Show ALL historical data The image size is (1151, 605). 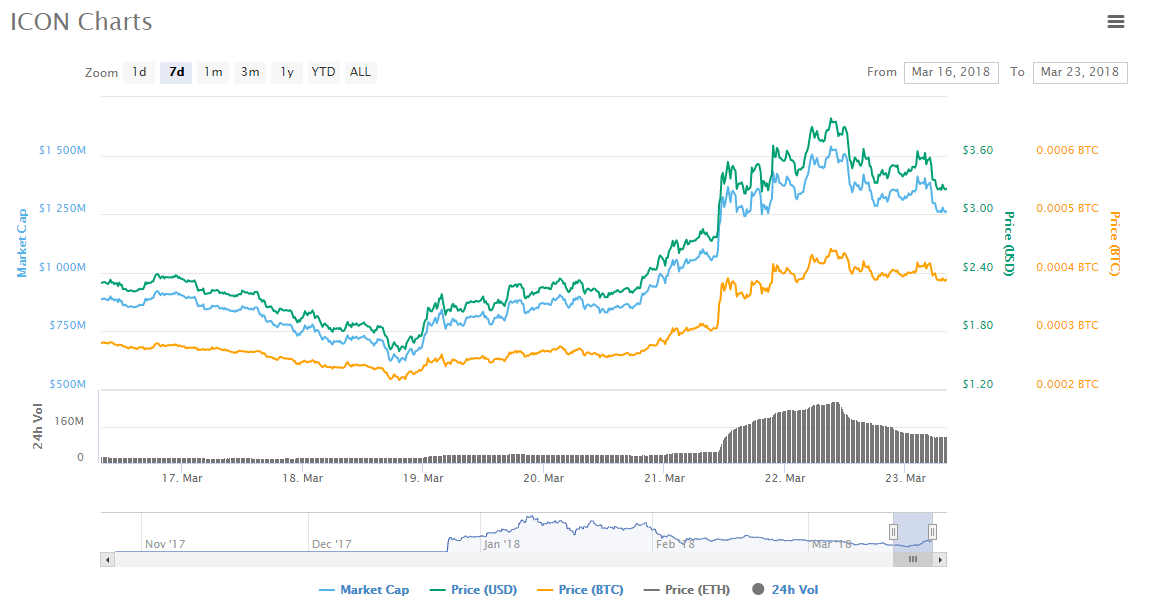(360, 72)
